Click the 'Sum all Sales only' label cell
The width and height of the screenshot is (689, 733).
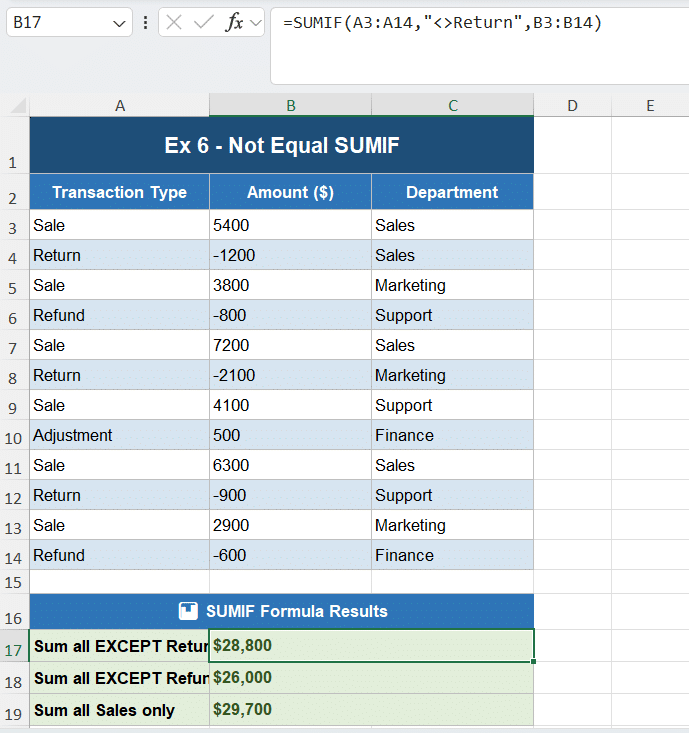(120, 710)
